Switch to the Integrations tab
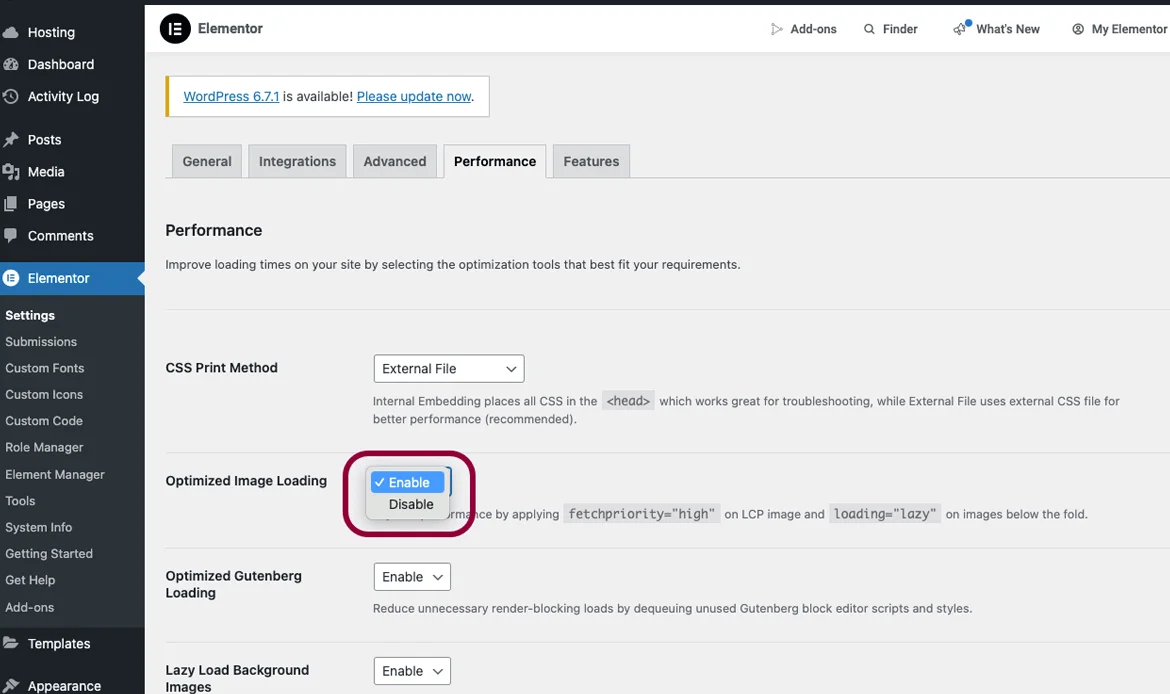This screenshot has height=694, width=1170. click(x=297, y=161)
